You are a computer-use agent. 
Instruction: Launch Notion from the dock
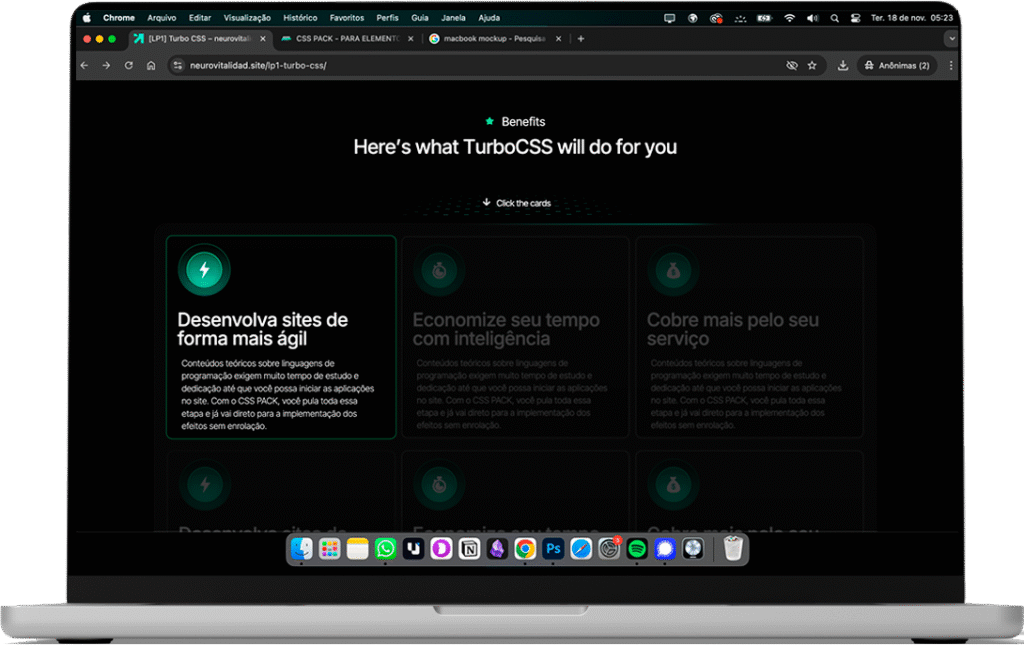click(469, 549)
